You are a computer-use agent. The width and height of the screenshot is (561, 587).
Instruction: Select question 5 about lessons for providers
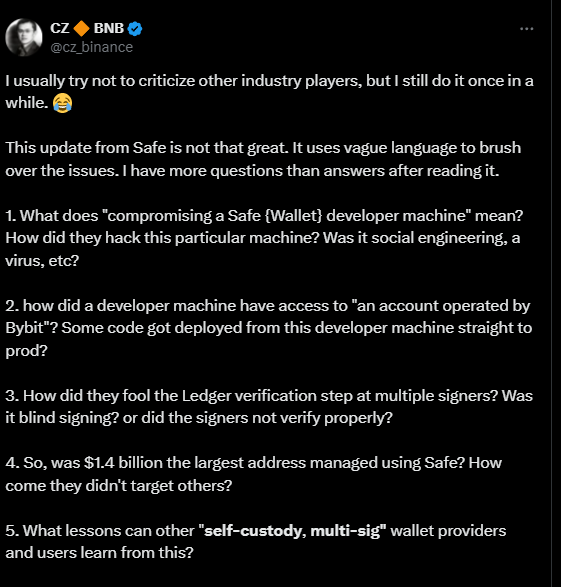pyautogui.click(x=256, y=541)
